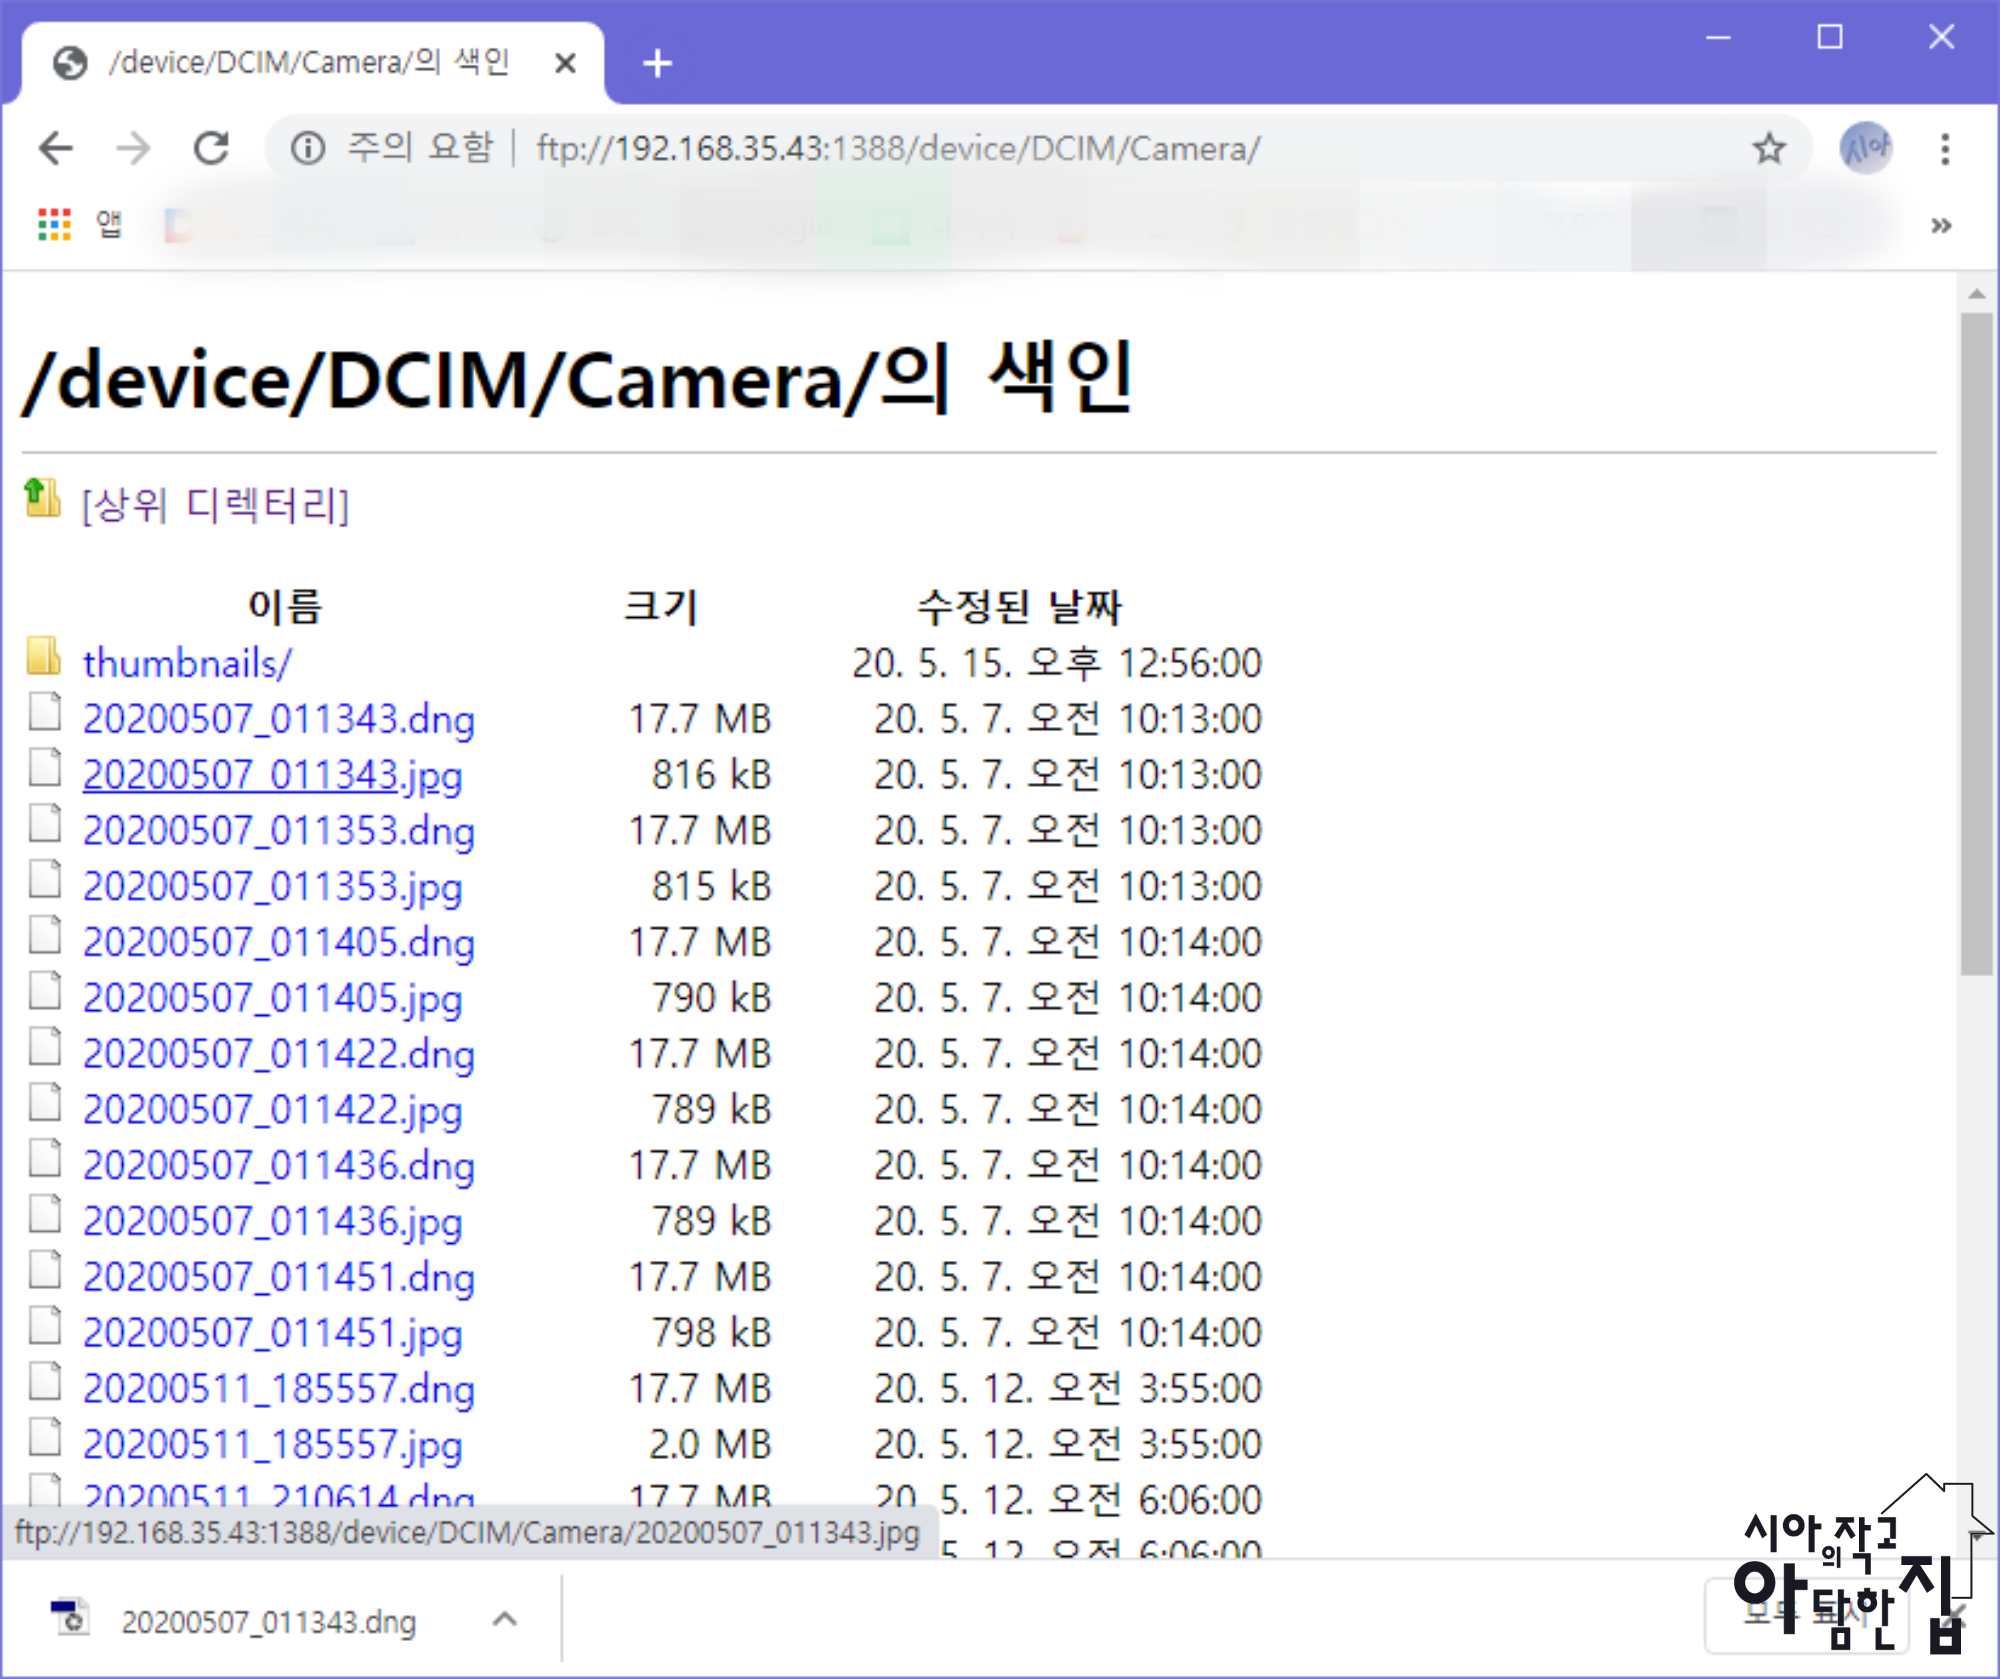This screenshot has width=2000, height=1679.
Task: Expand hidden bookmarks with the double chevron
Action: click(1940, 226)
